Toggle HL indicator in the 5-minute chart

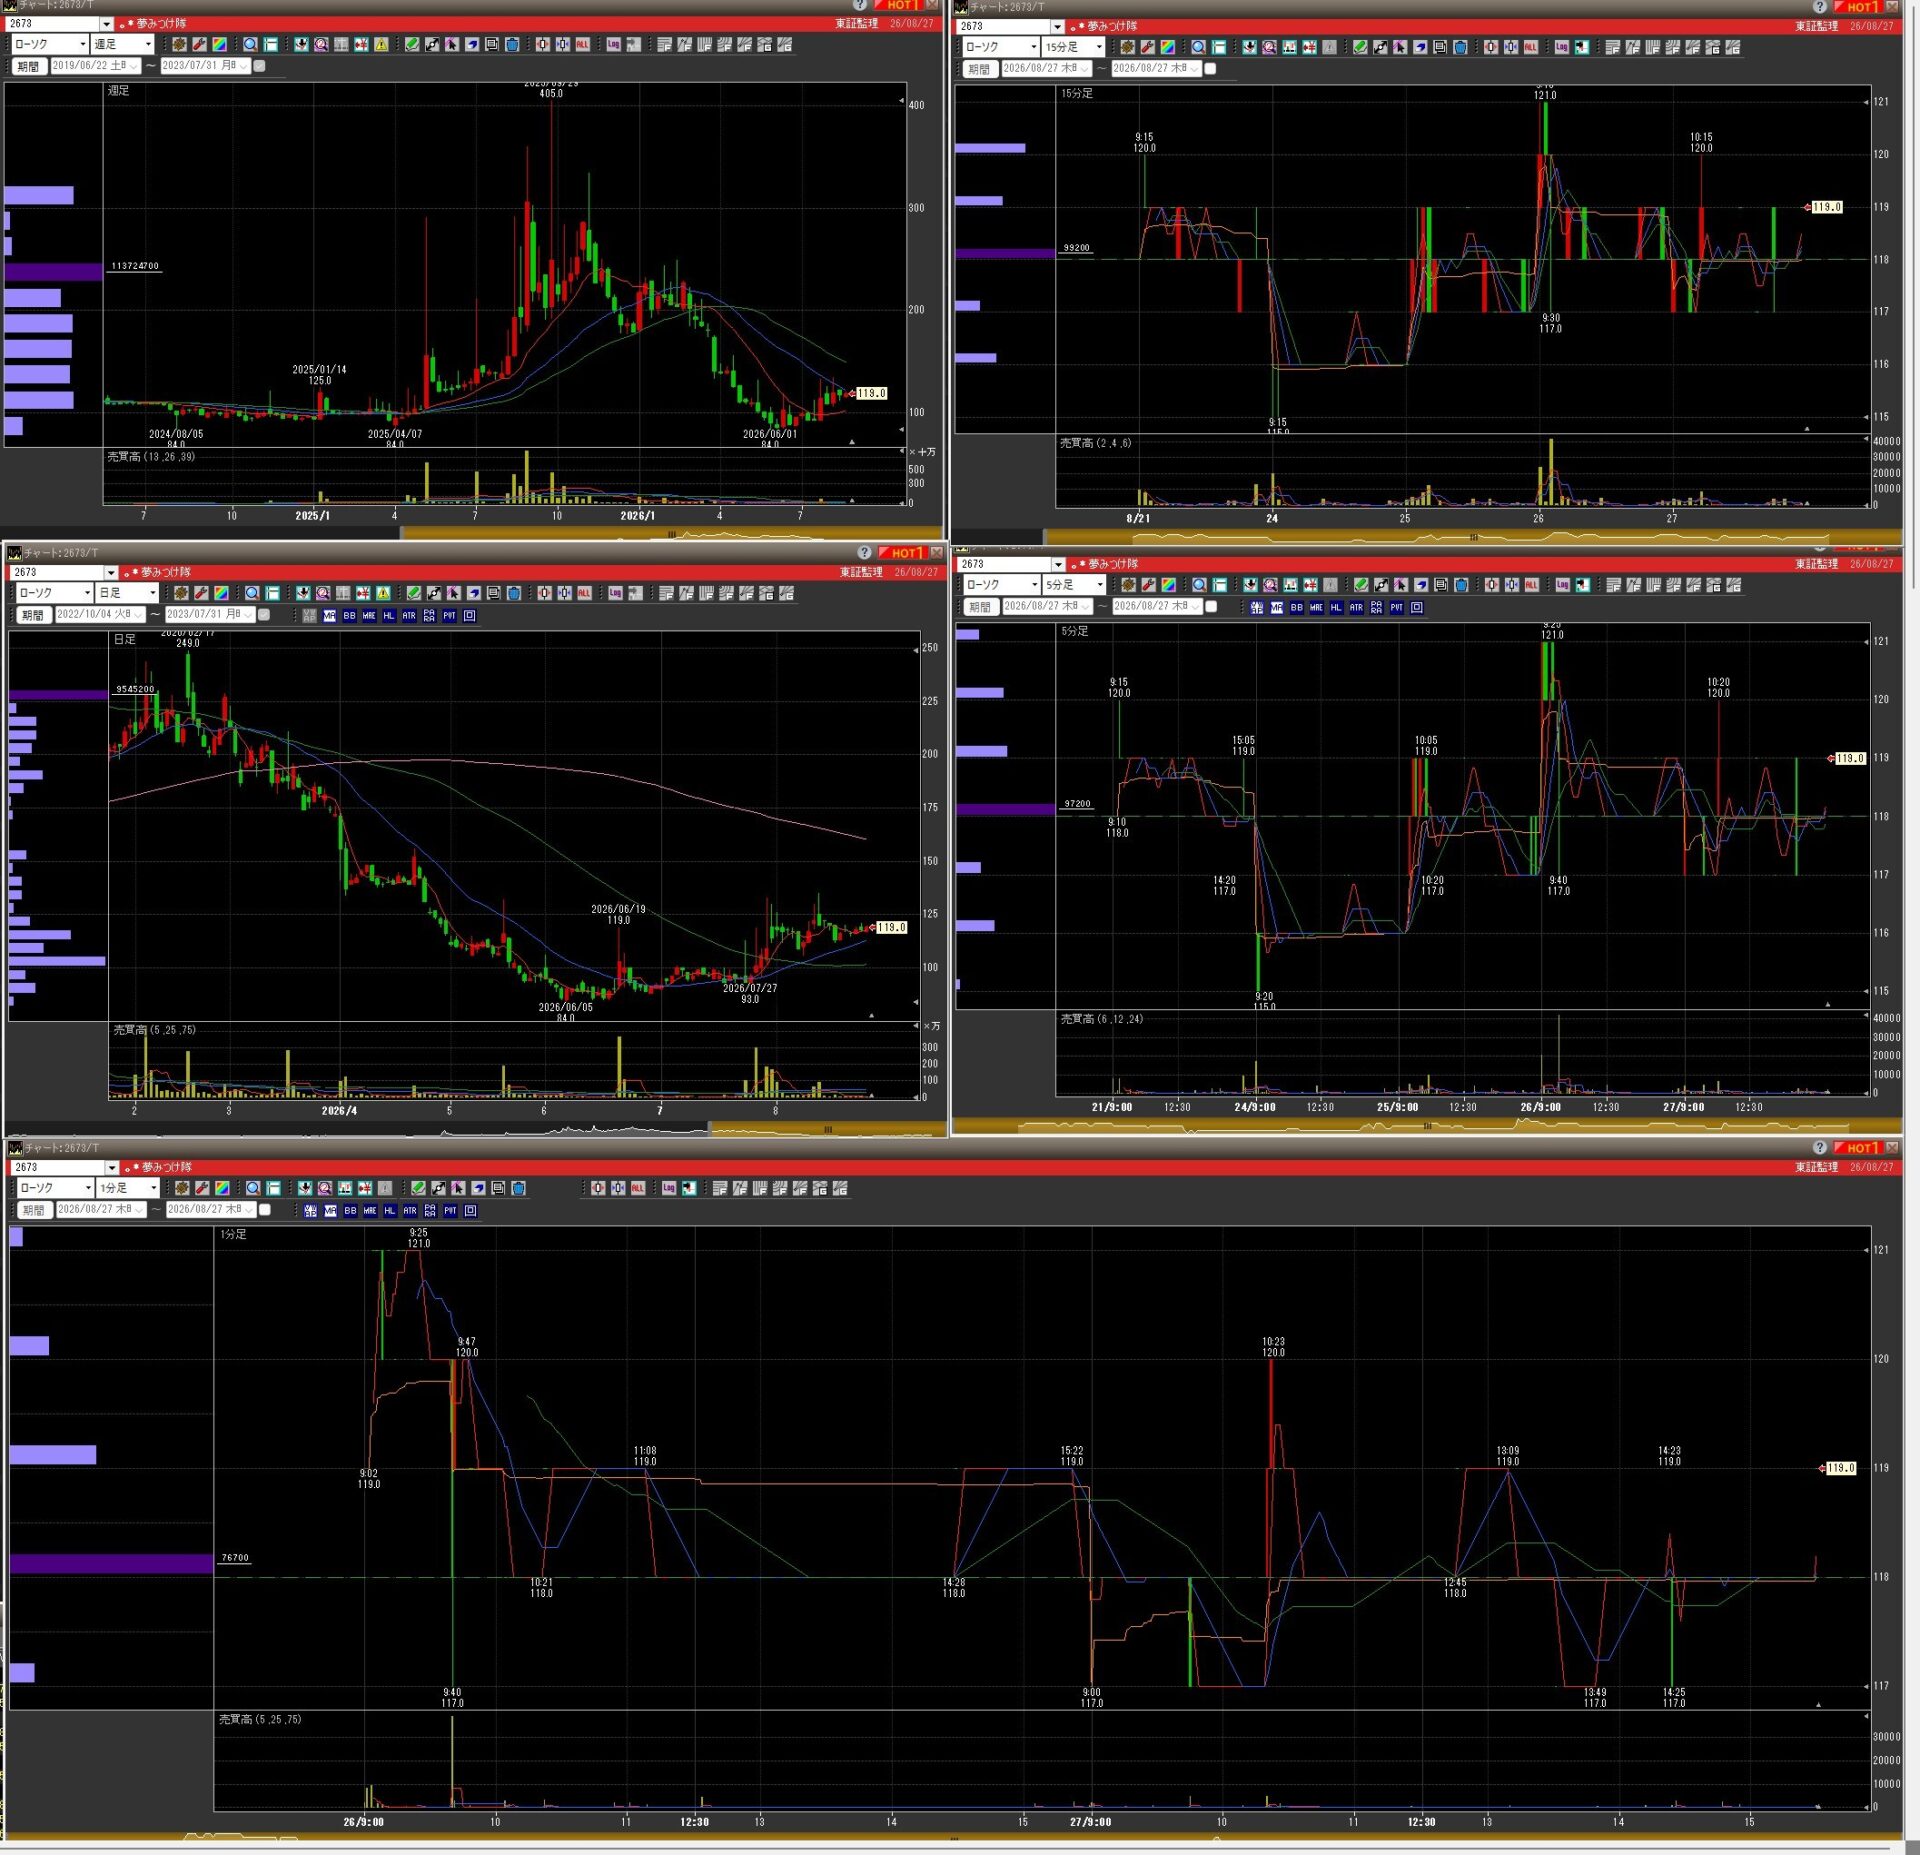click(1336, 608)
